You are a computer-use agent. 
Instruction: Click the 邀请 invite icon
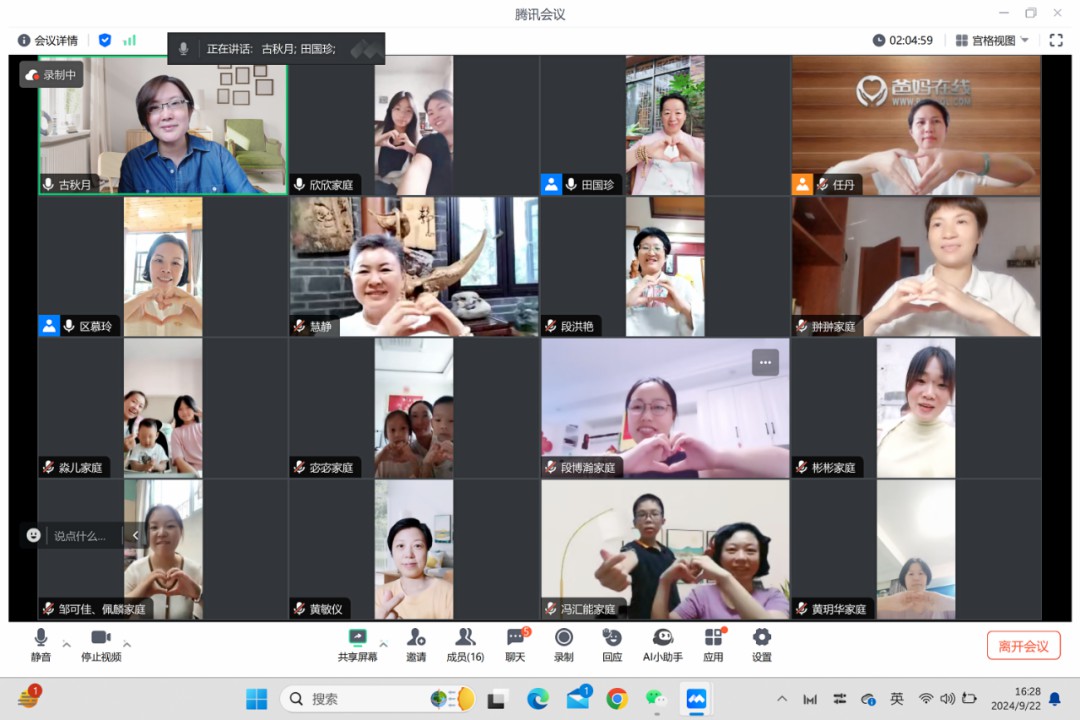coord(416,638)
